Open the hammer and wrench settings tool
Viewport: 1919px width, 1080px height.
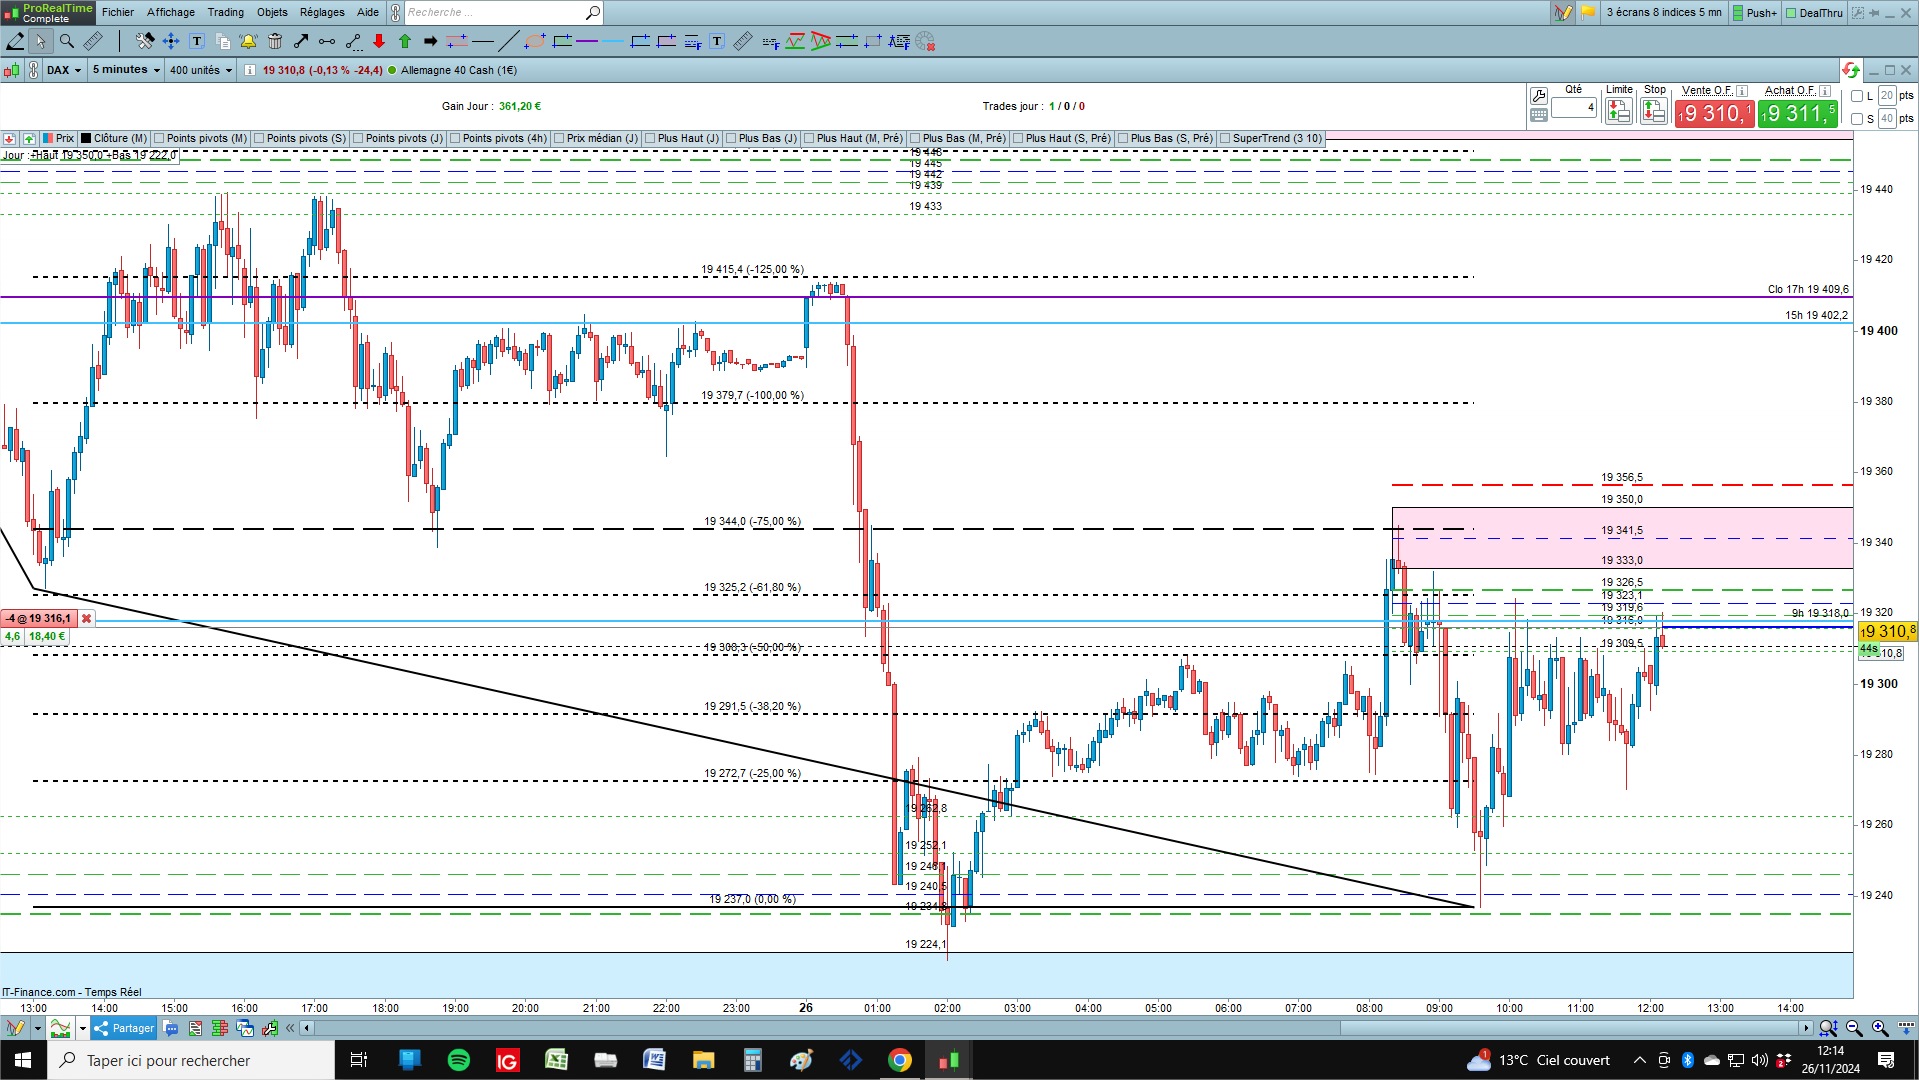tap(145, 41)
